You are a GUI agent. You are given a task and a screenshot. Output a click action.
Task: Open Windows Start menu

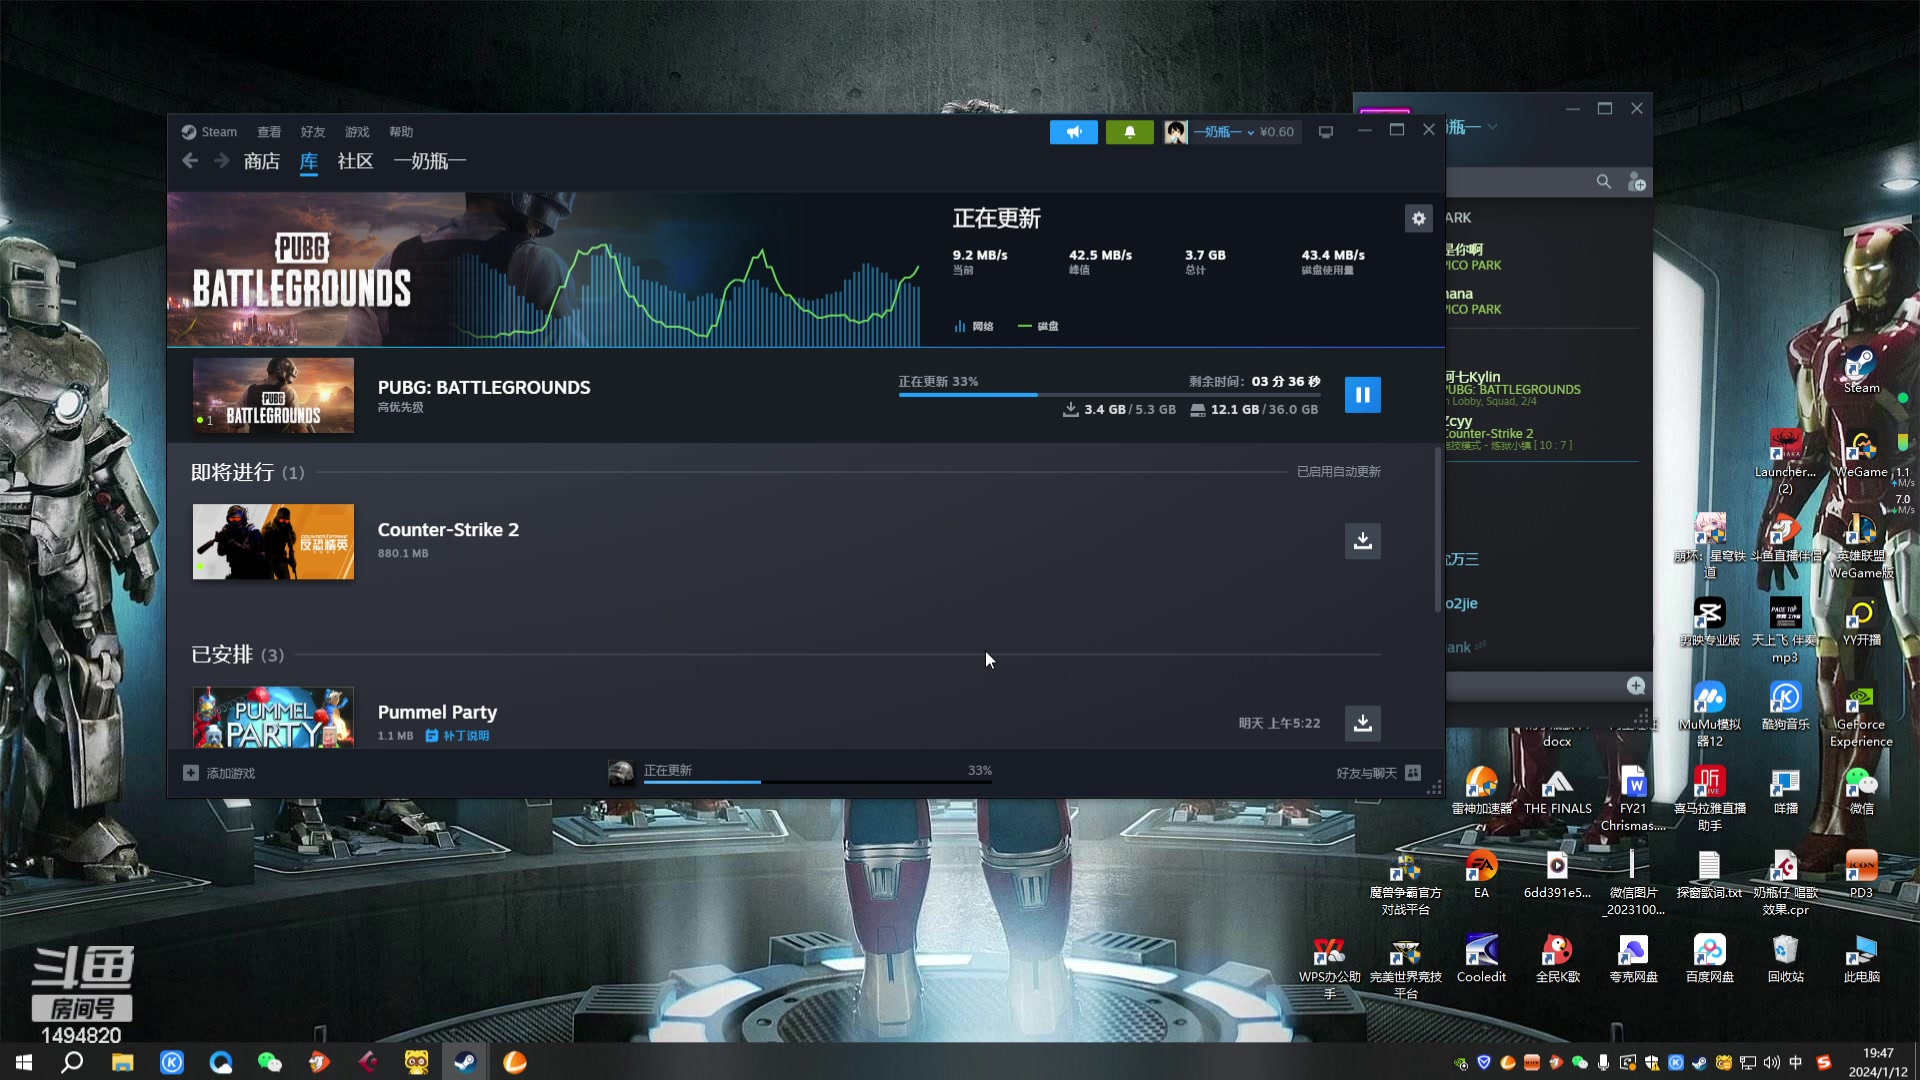24,1062
